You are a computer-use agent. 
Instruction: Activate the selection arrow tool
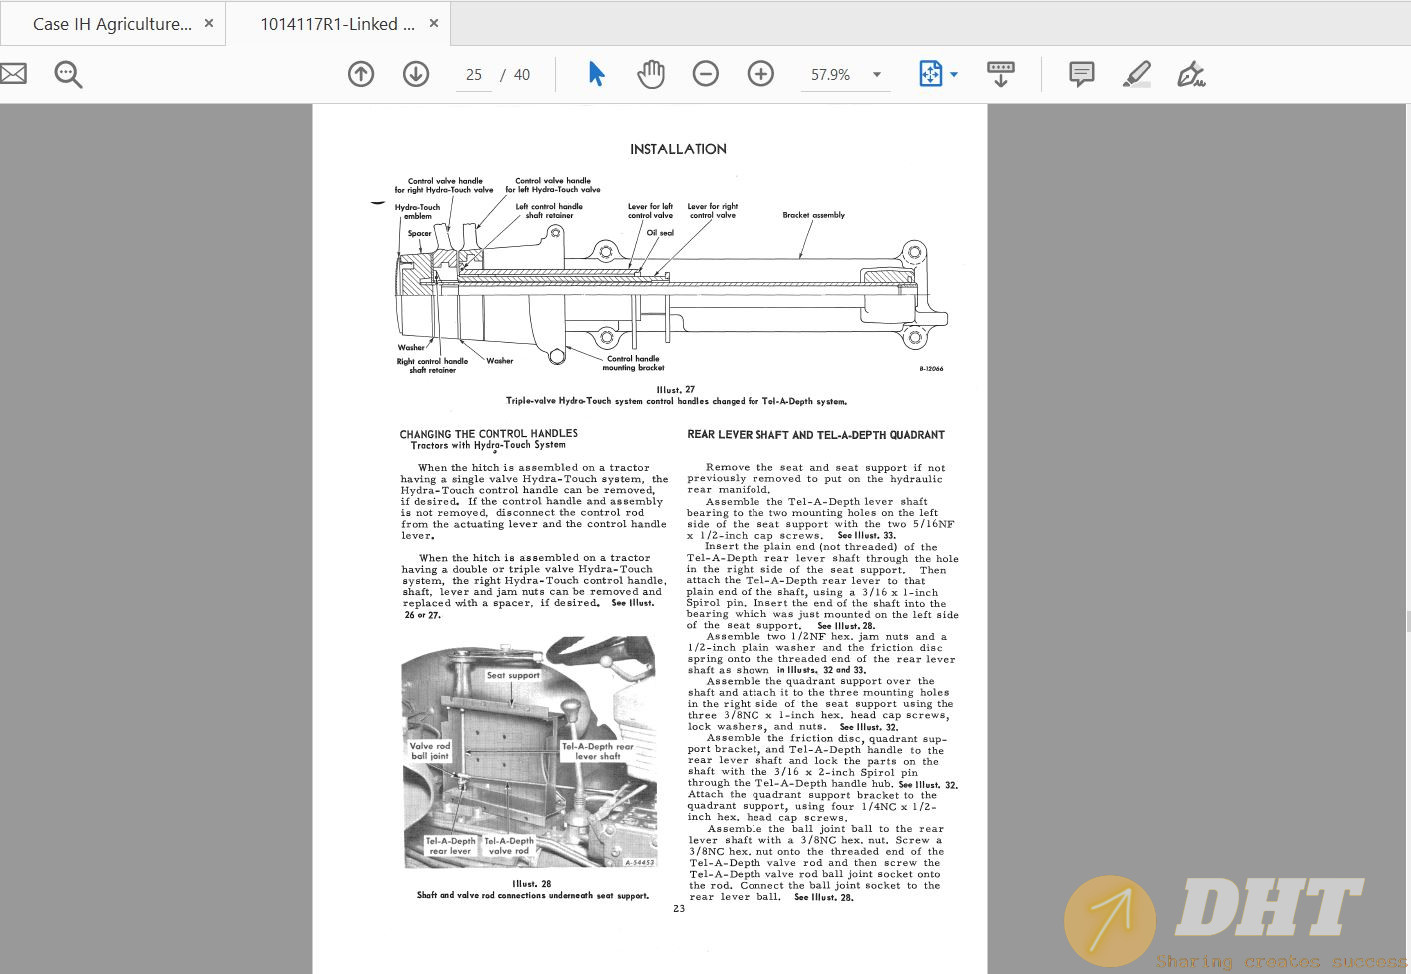pos(596,74)
